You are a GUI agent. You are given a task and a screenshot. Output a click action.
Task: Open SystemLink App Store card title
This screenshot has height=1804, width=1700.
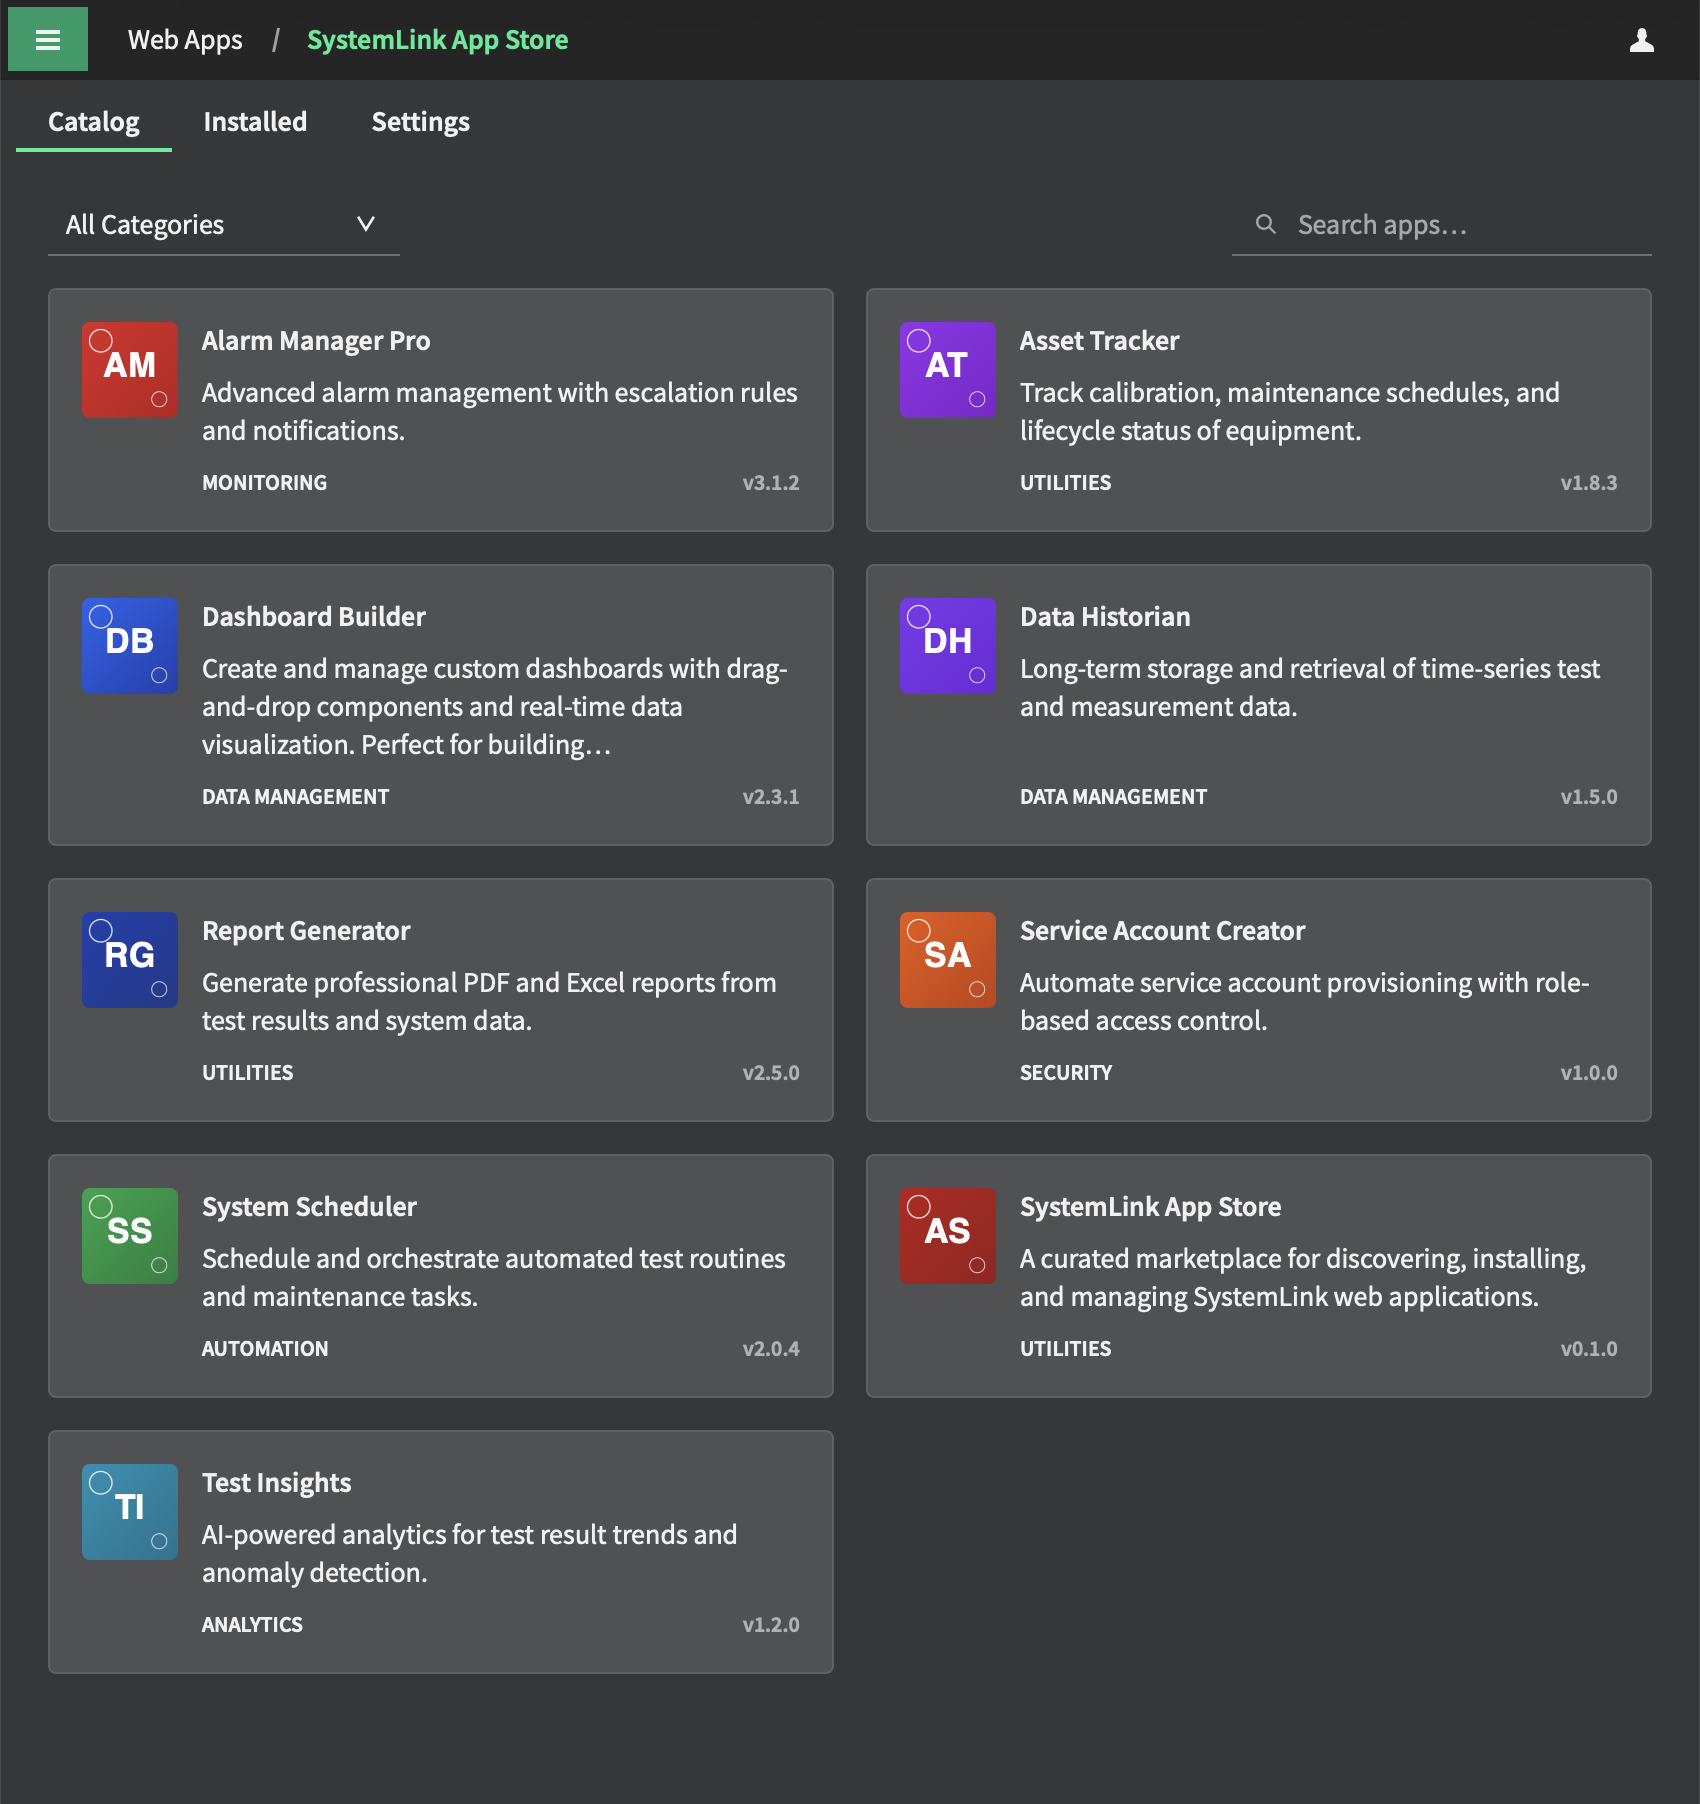click(x=1150, y=1207)
